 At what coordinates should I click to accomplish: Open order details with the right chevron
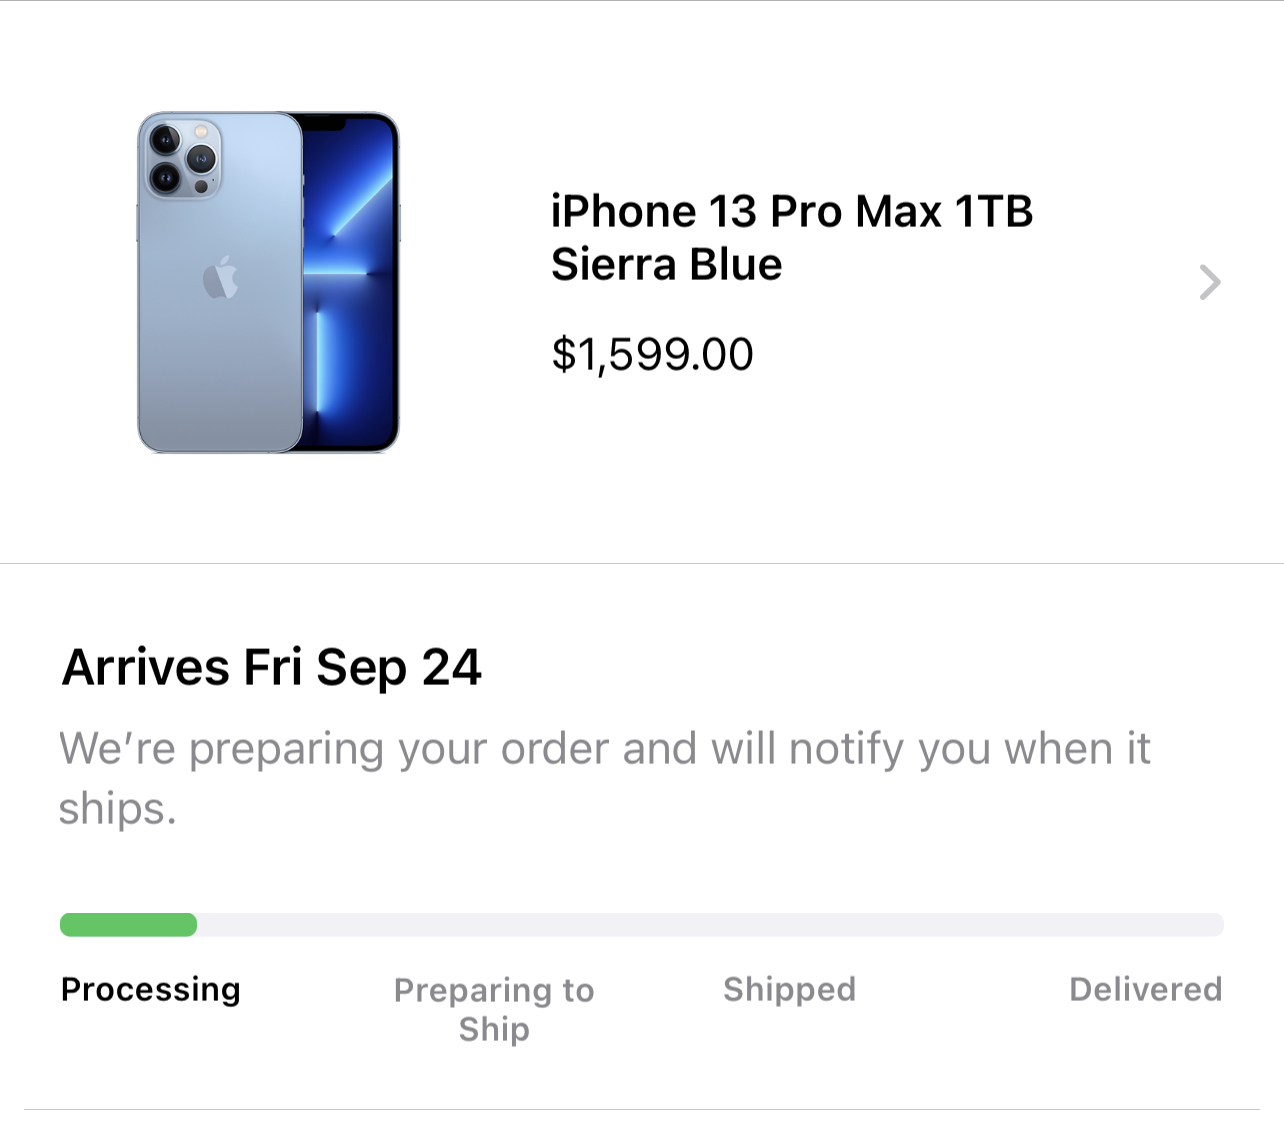pos(1210,282)
